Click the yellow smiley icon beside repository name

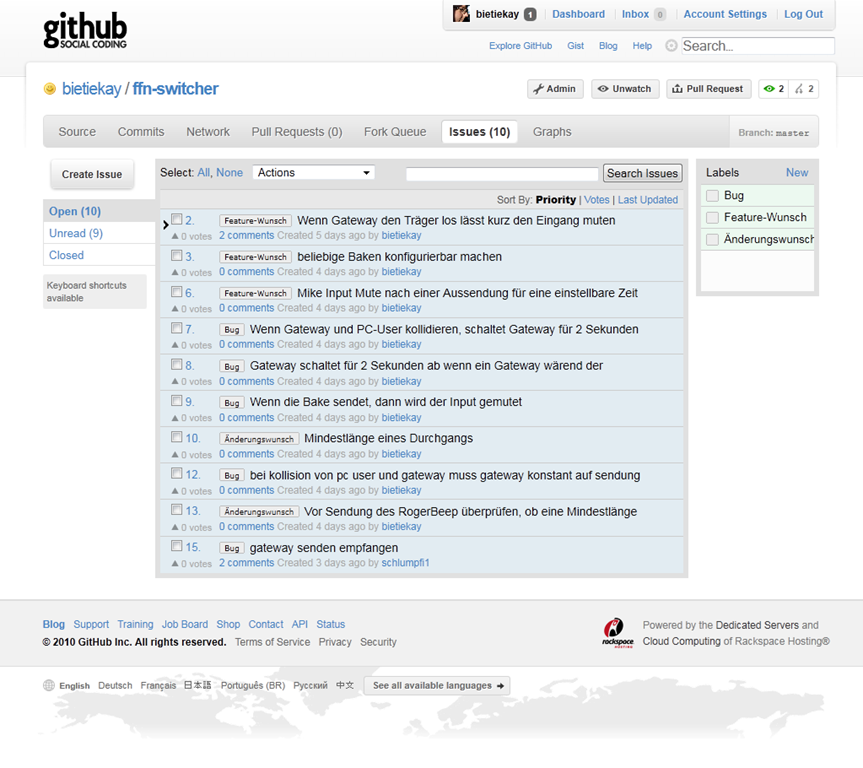click(50, 89)
